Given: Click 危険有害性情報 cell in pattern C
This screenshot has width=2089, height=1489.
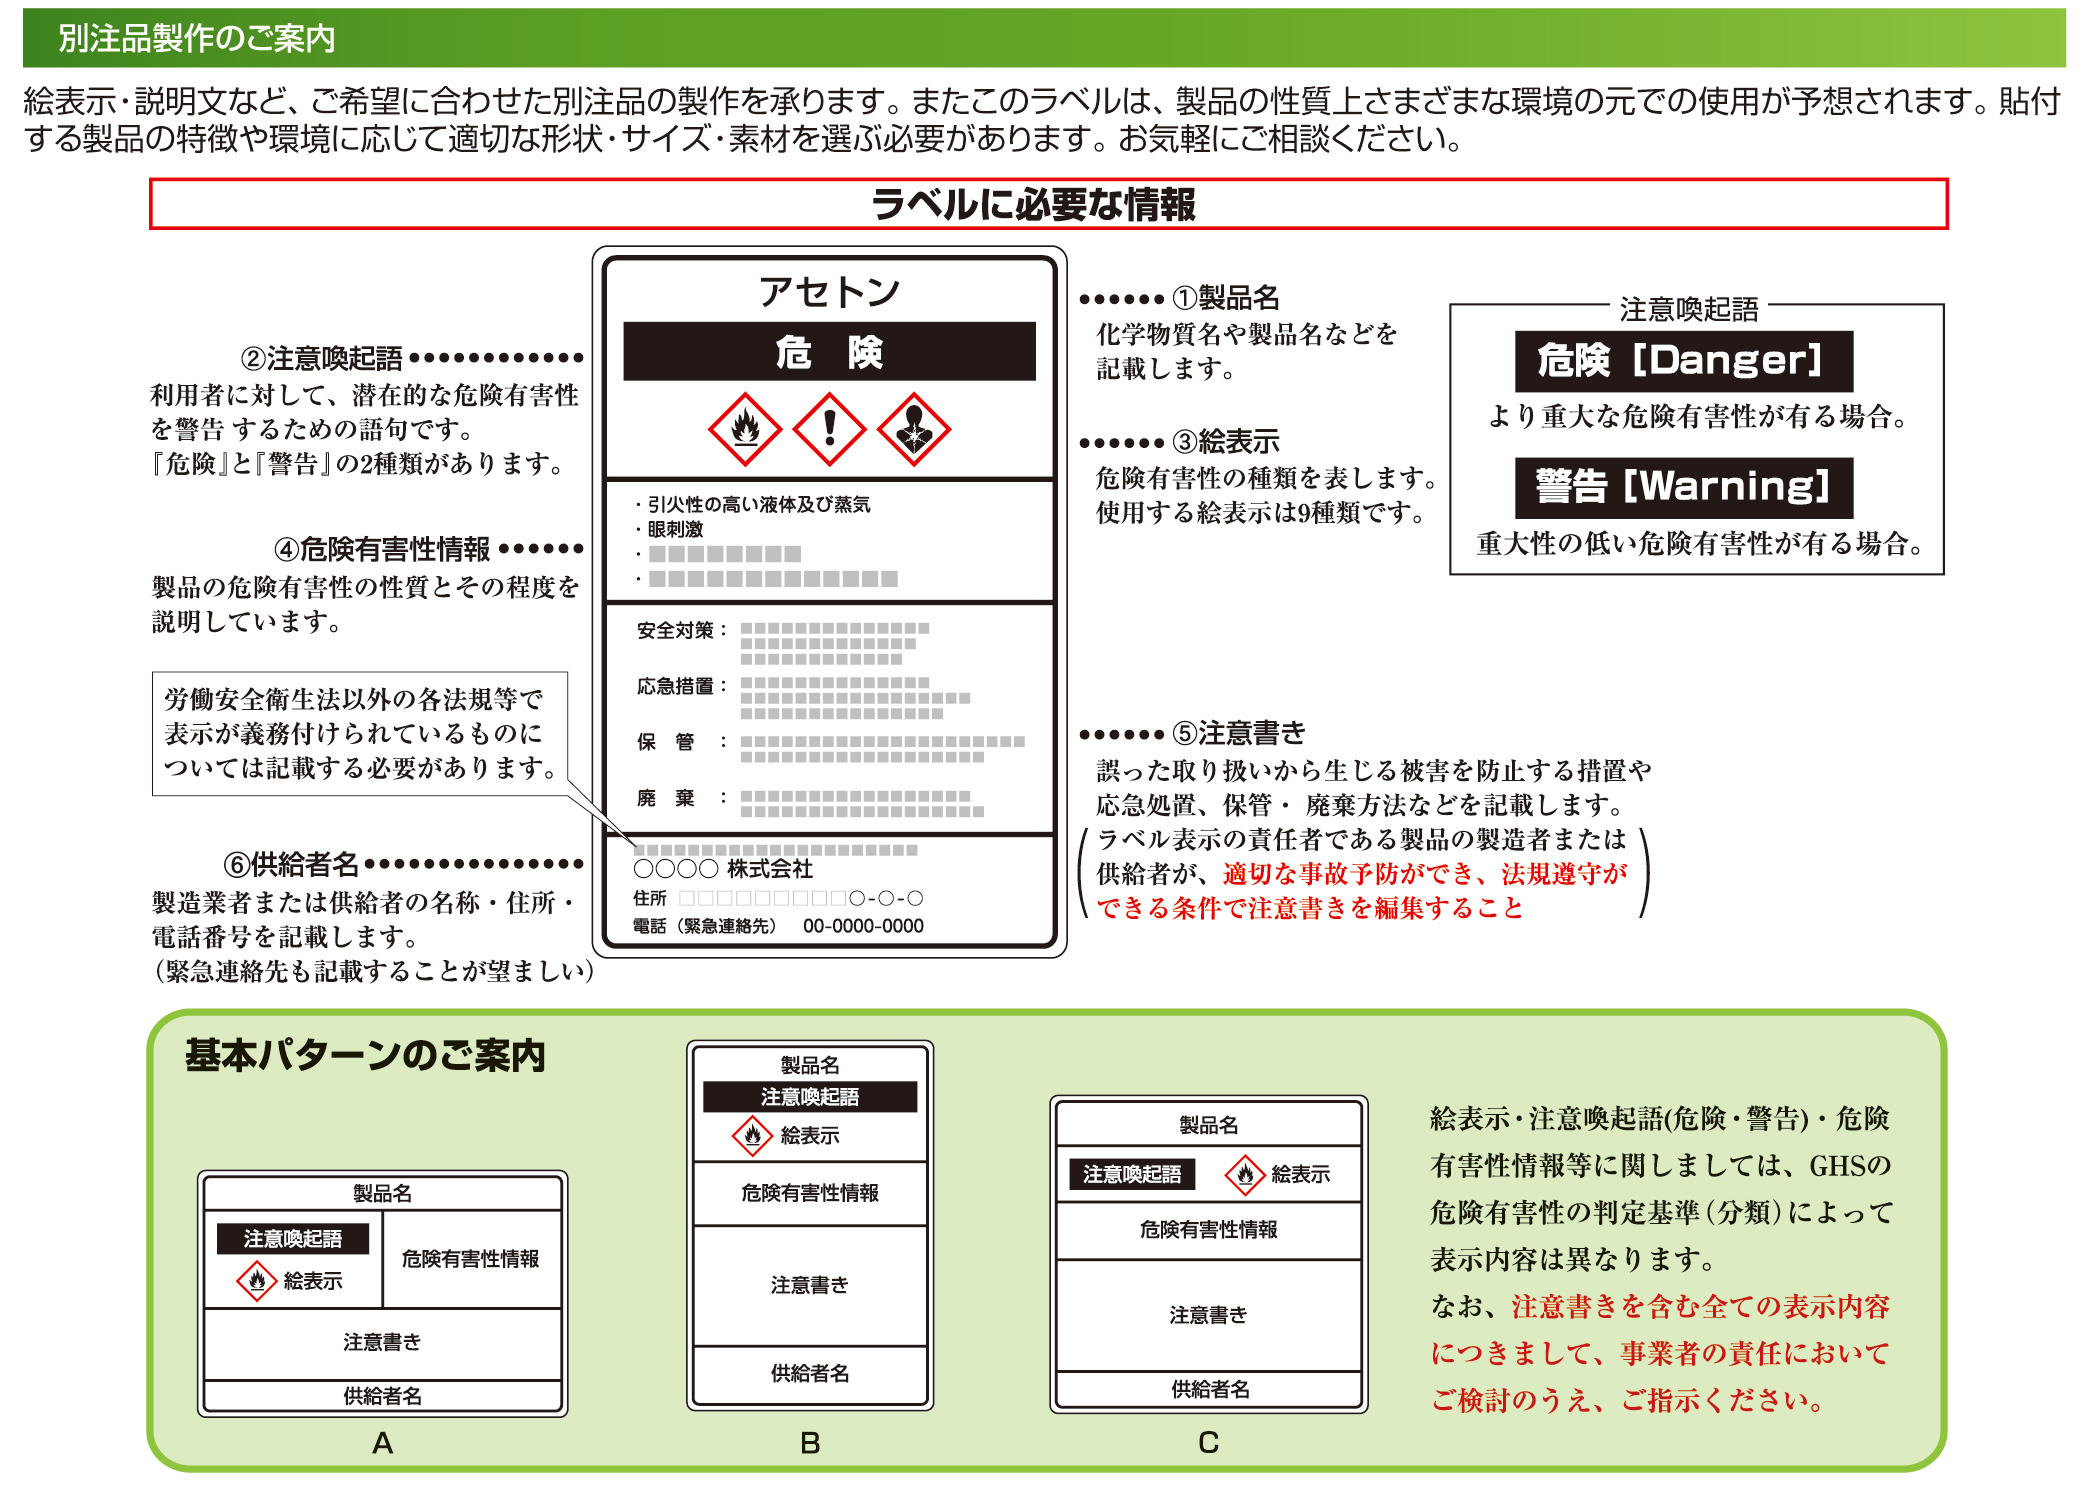Looking at the screenshot, I should click(x=1208, y=1230).
